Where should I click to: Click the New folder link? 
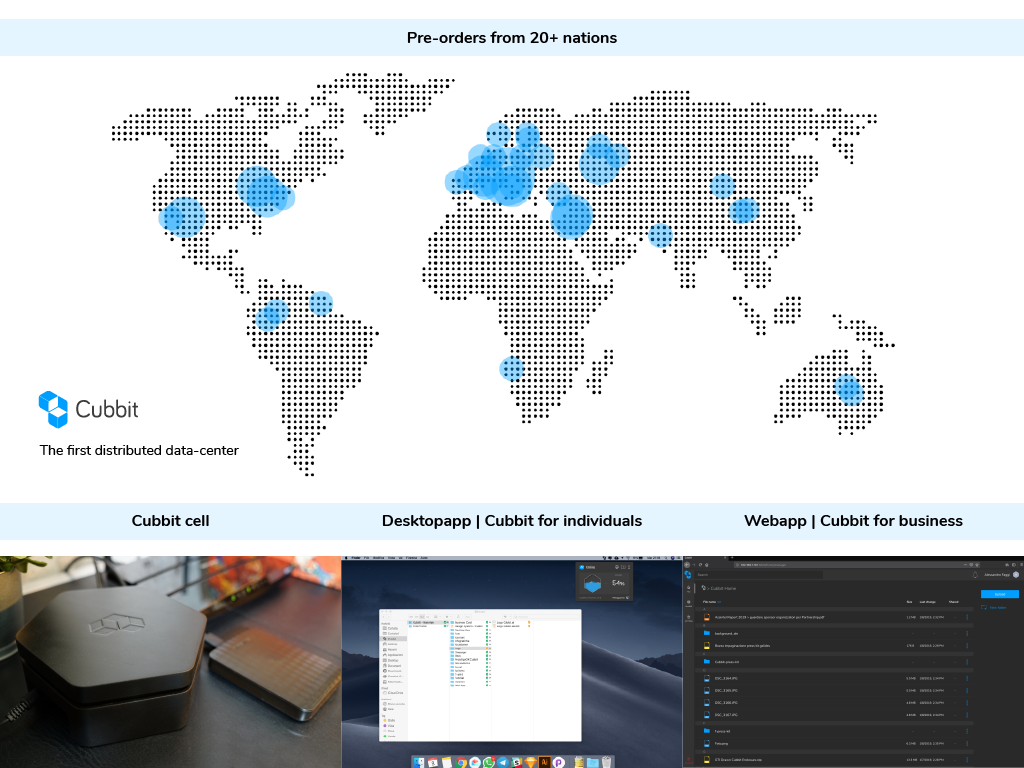[x=1000, y=607]
